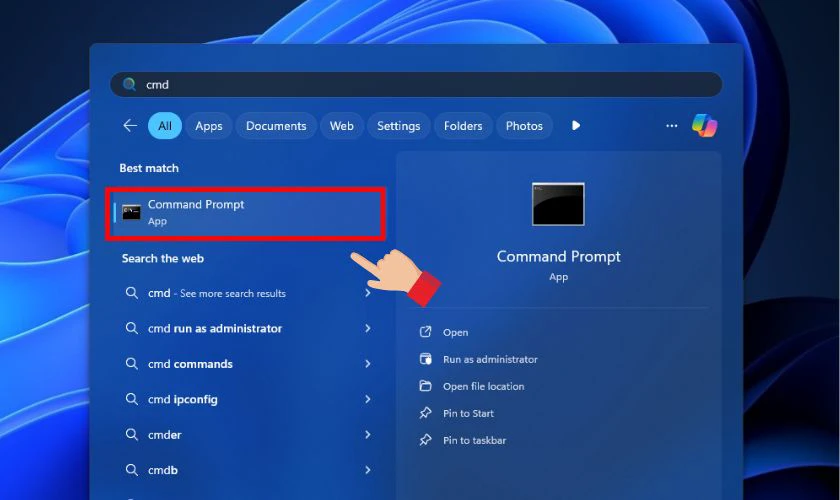Switch to the Documents filter tab
The height and width of the screenshot is (500, 840).
pyautogui.click(x=276, y=126)
